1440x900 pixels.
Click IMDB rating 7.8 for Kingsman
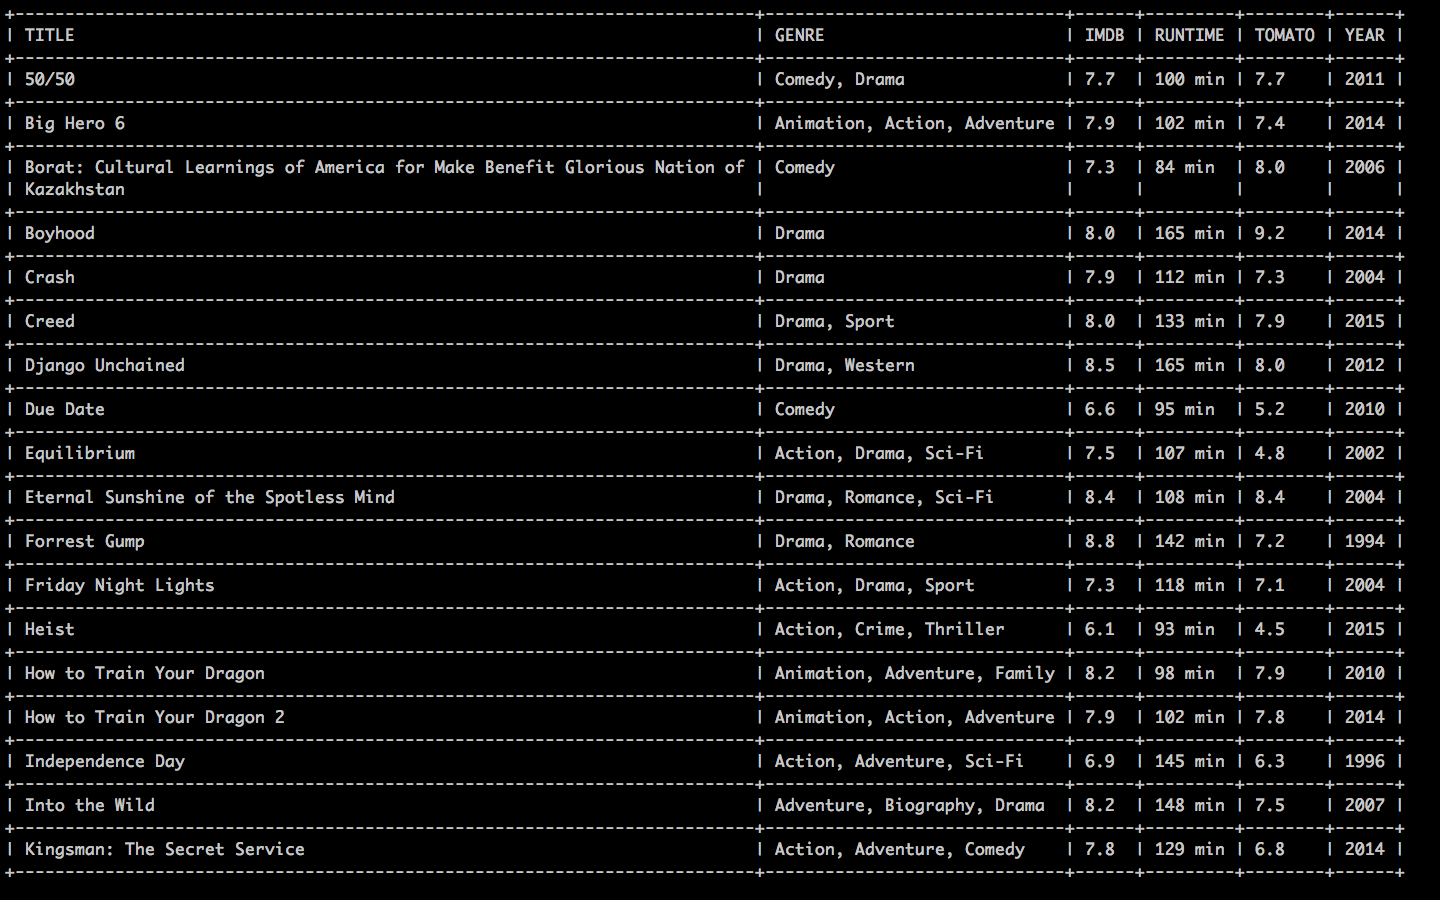1100,849
